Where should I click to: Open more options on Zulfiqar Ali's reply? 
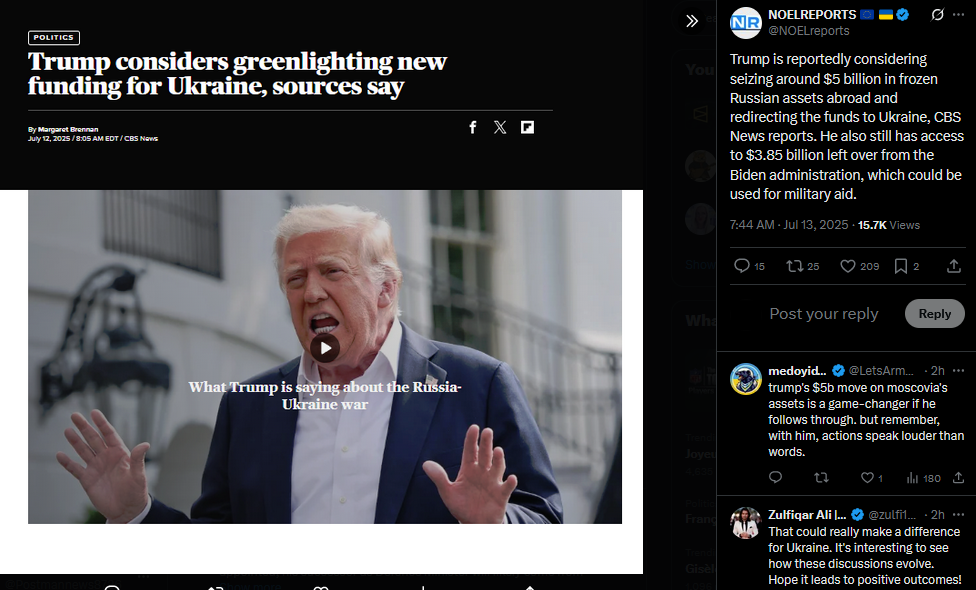[958, 515]
